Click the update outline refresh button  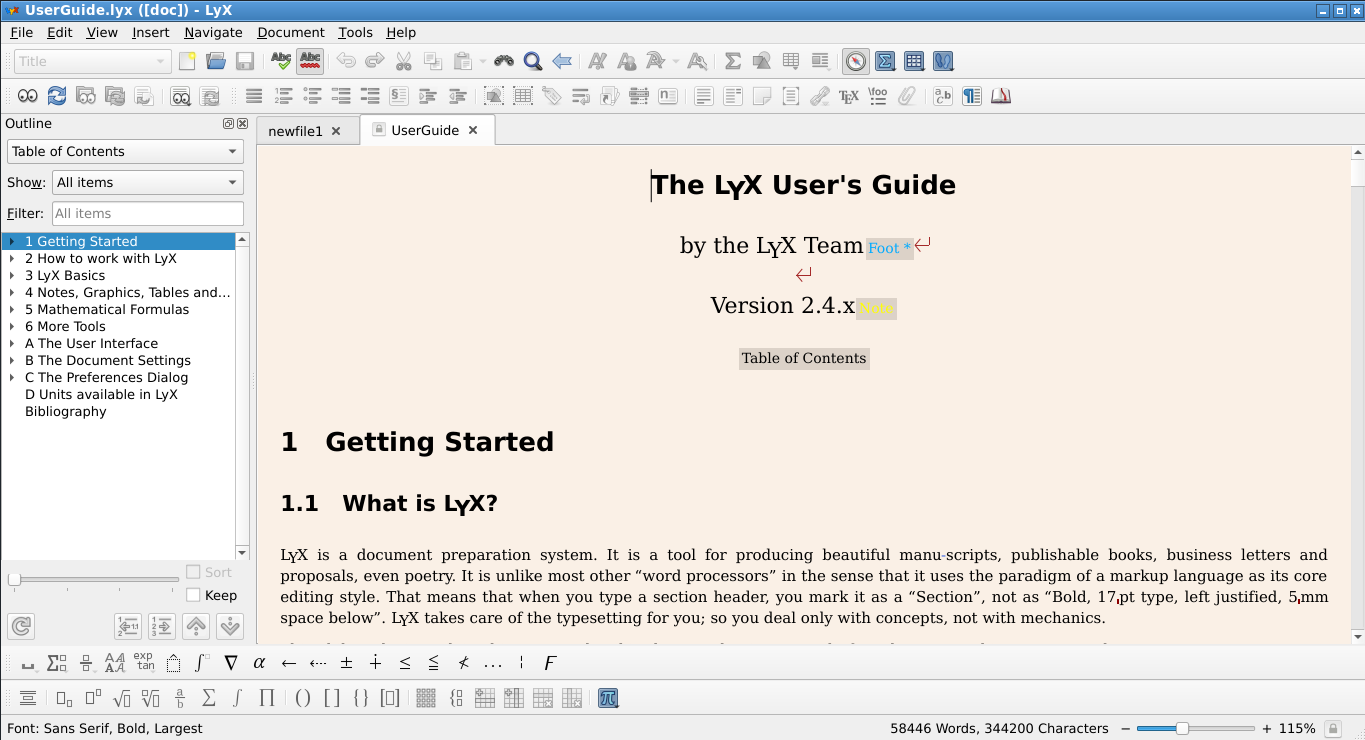click(x=20, y=626)
